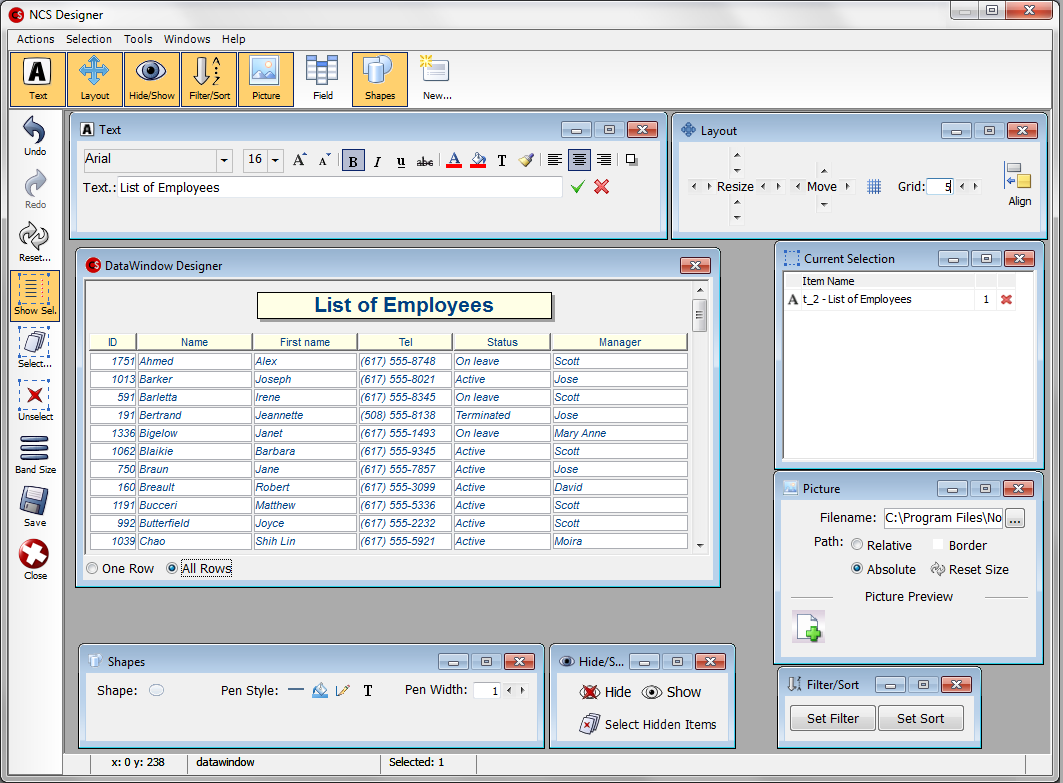Click the Save floppy disk icon

[35, 501]
